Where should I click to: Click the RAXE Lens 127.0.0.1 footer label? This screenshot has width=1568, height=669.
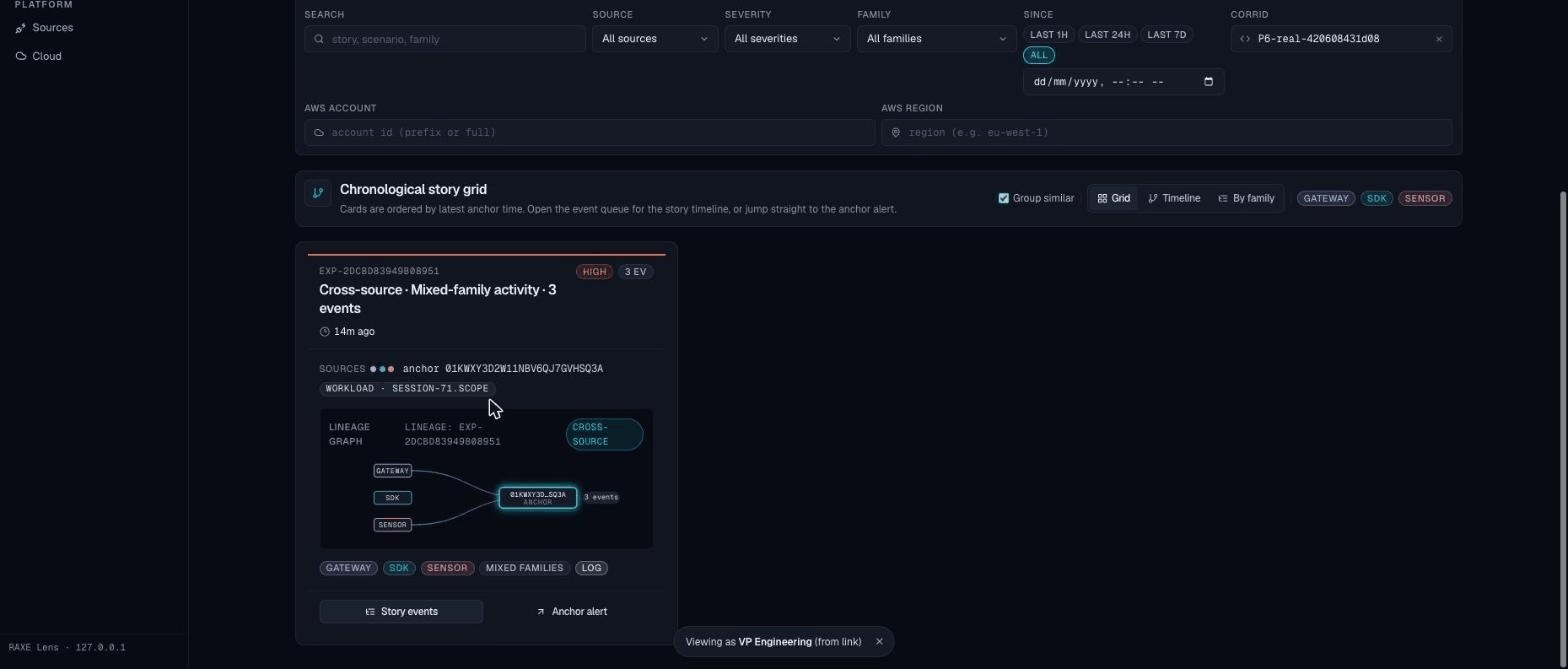click(67, 648)
